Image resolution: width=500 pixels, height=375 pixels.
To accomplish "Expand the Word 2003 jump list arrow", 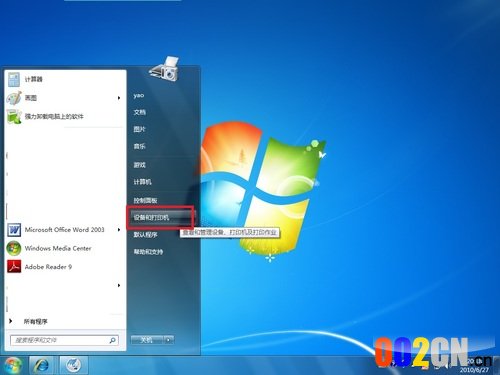I will pyautogui.click(x=119, y=230).
